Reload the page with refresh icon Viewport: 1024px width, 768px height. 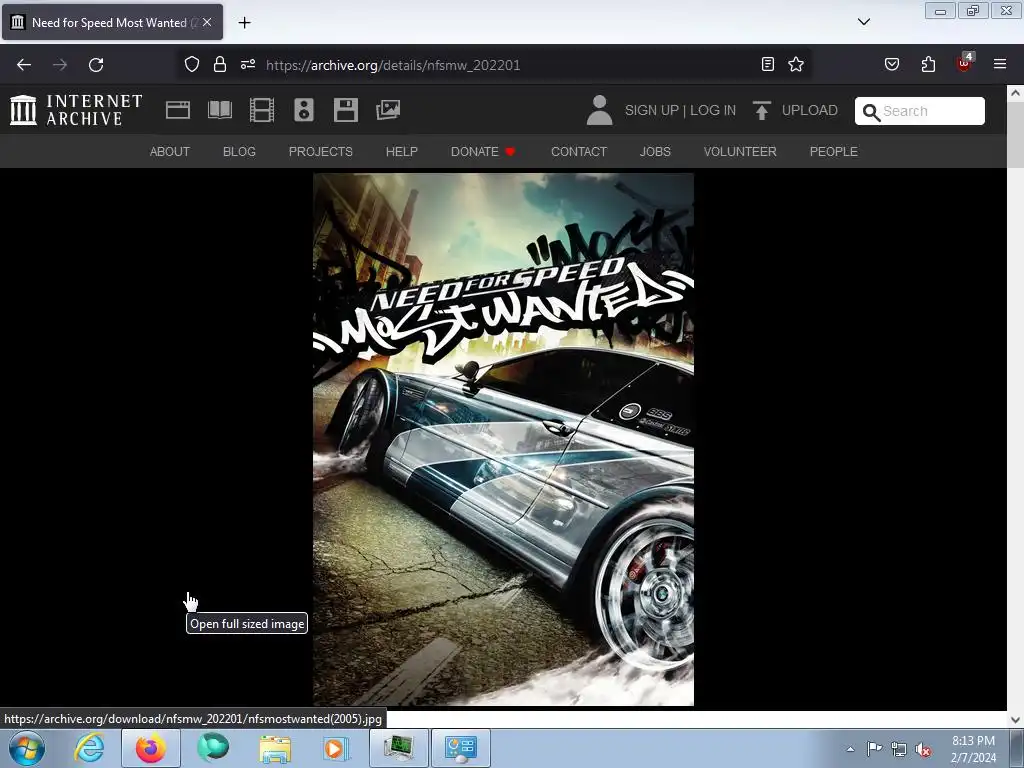pos(96,65)
